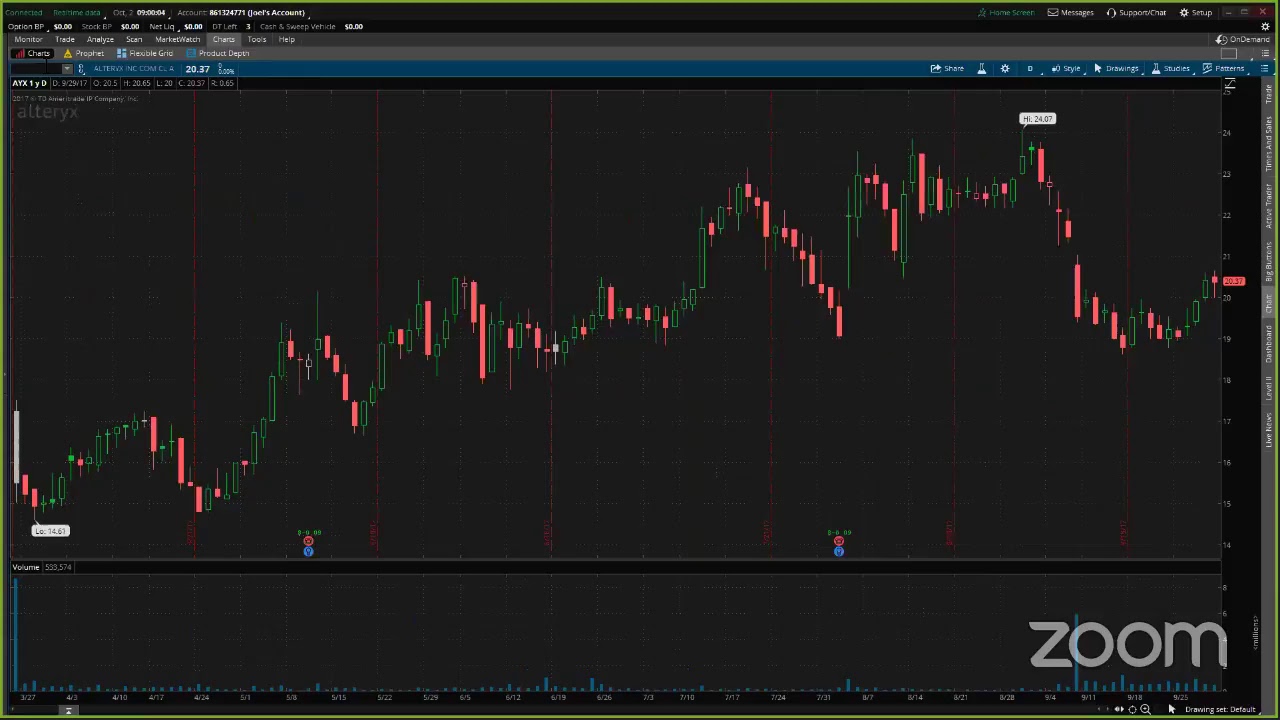
Task: Click the August earnings event marker
Action: (x=838, y=541)
